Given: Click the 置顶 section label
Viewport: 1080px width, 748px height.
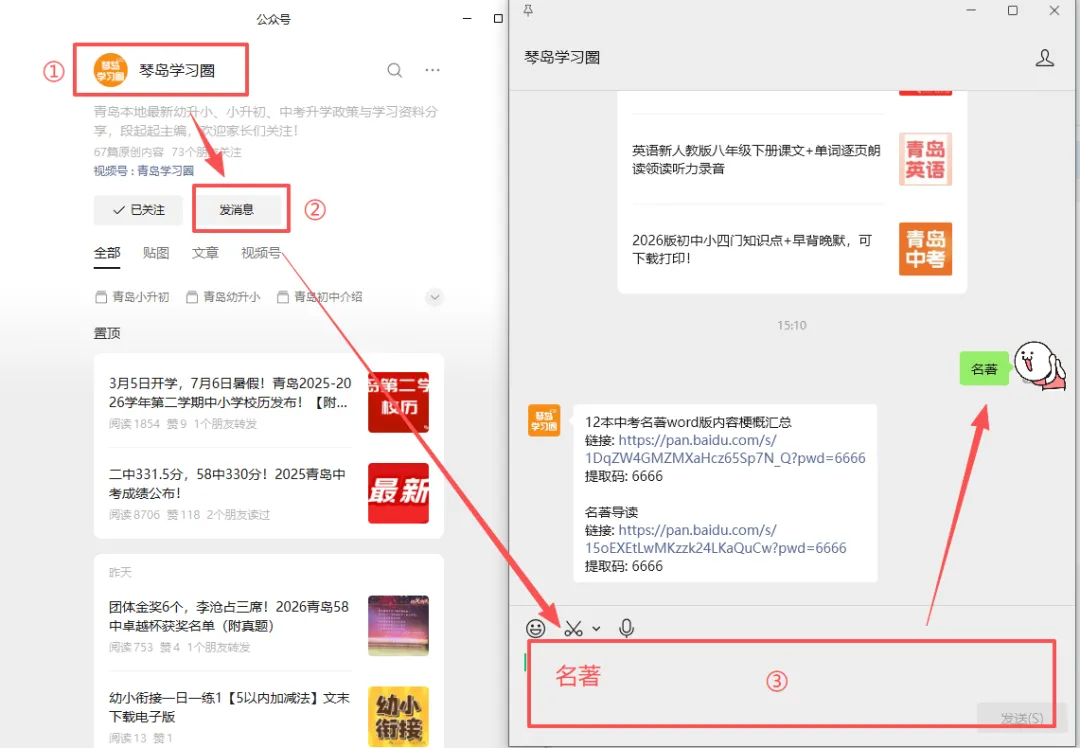Looking at the screenshot, I should 107,333.
